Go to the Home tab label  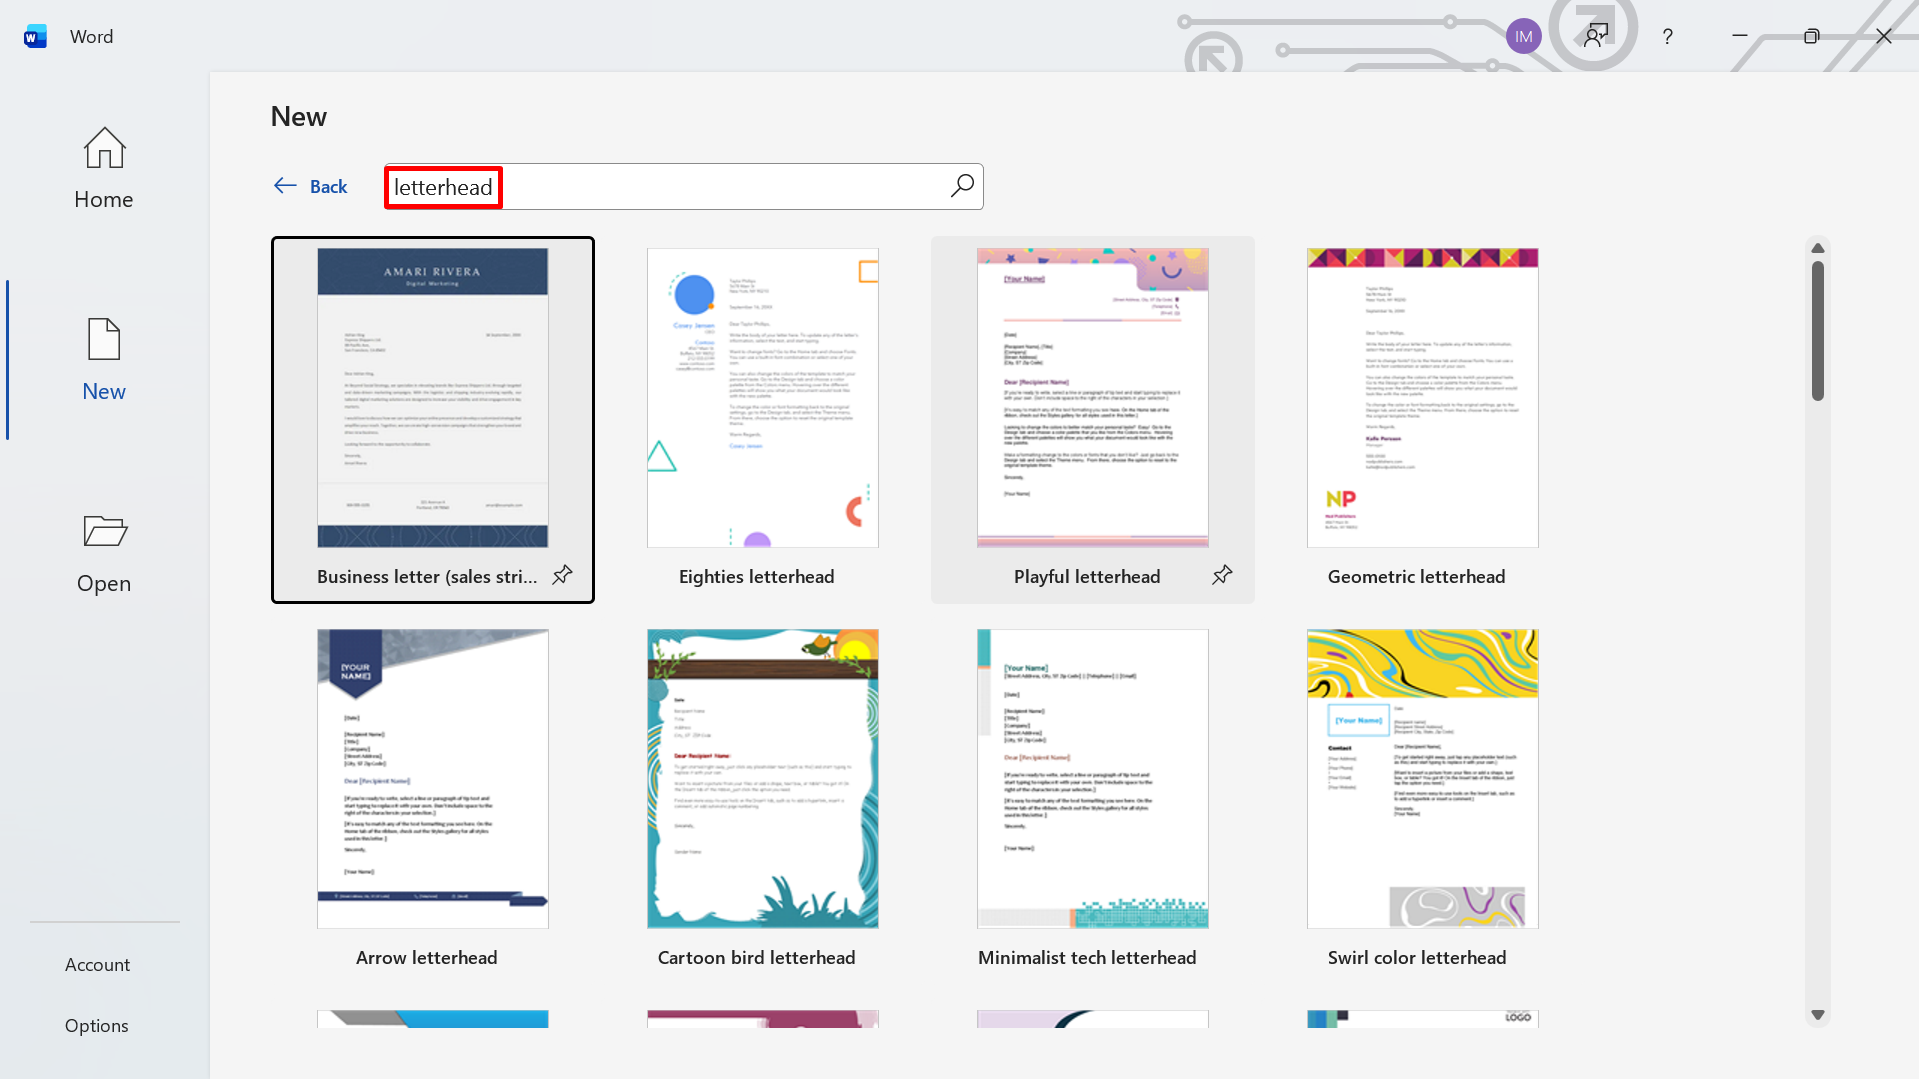pos(104,200)
